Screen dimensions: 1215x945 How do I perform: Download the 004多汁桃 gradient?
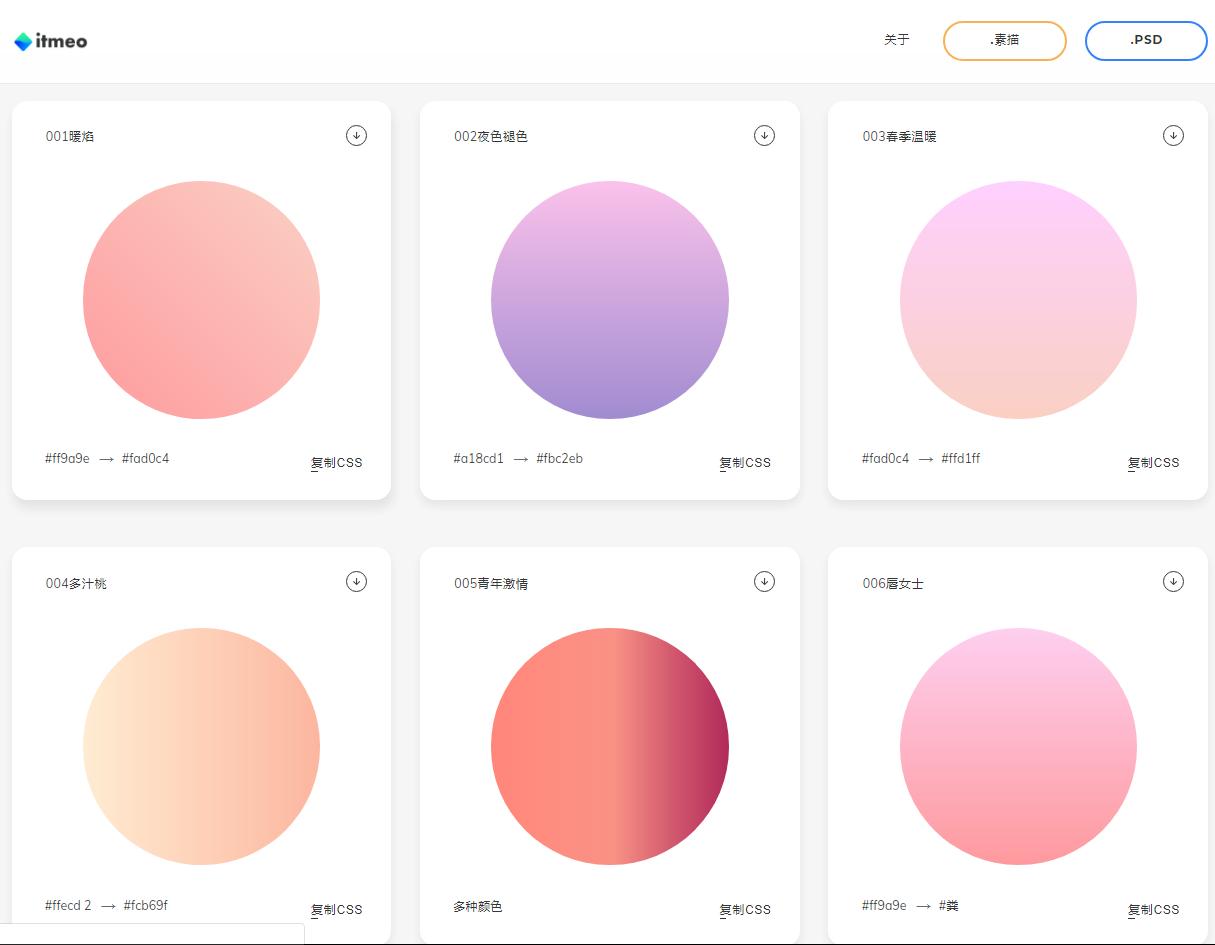coord(356,581)
